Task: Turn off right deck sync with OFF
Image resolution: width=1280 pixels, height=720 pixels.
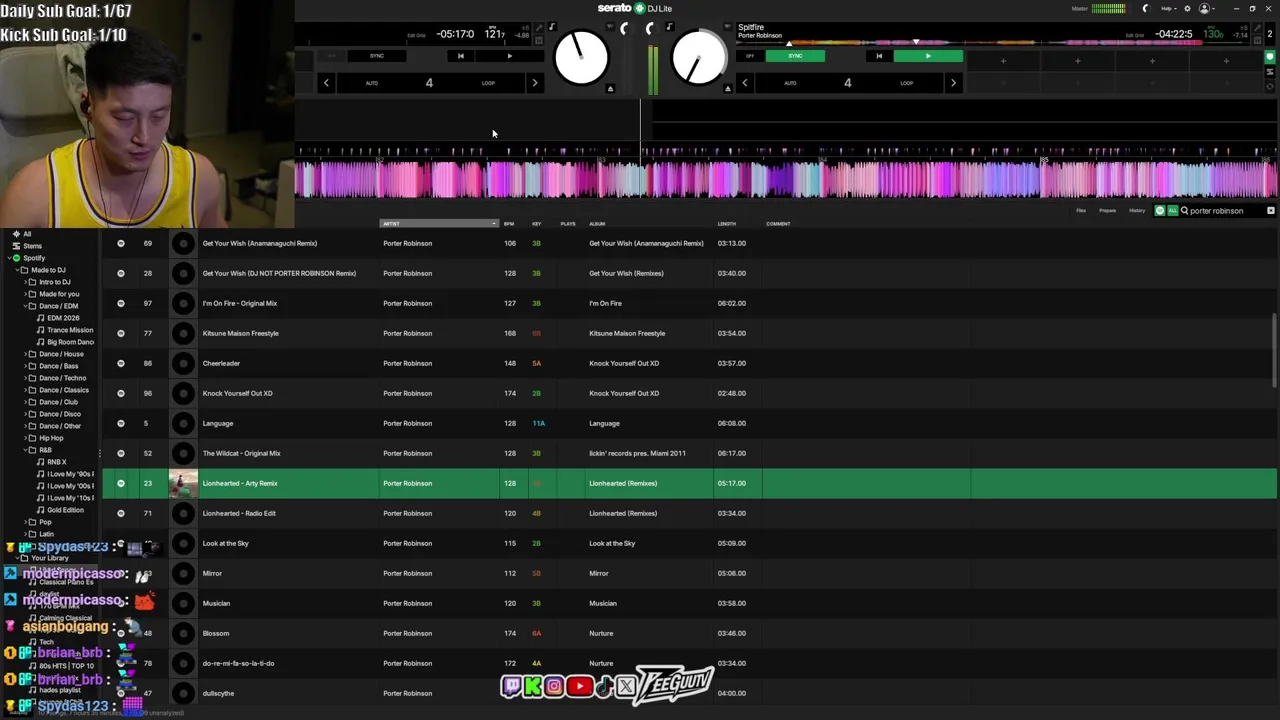Action: [x=750, y=56]
